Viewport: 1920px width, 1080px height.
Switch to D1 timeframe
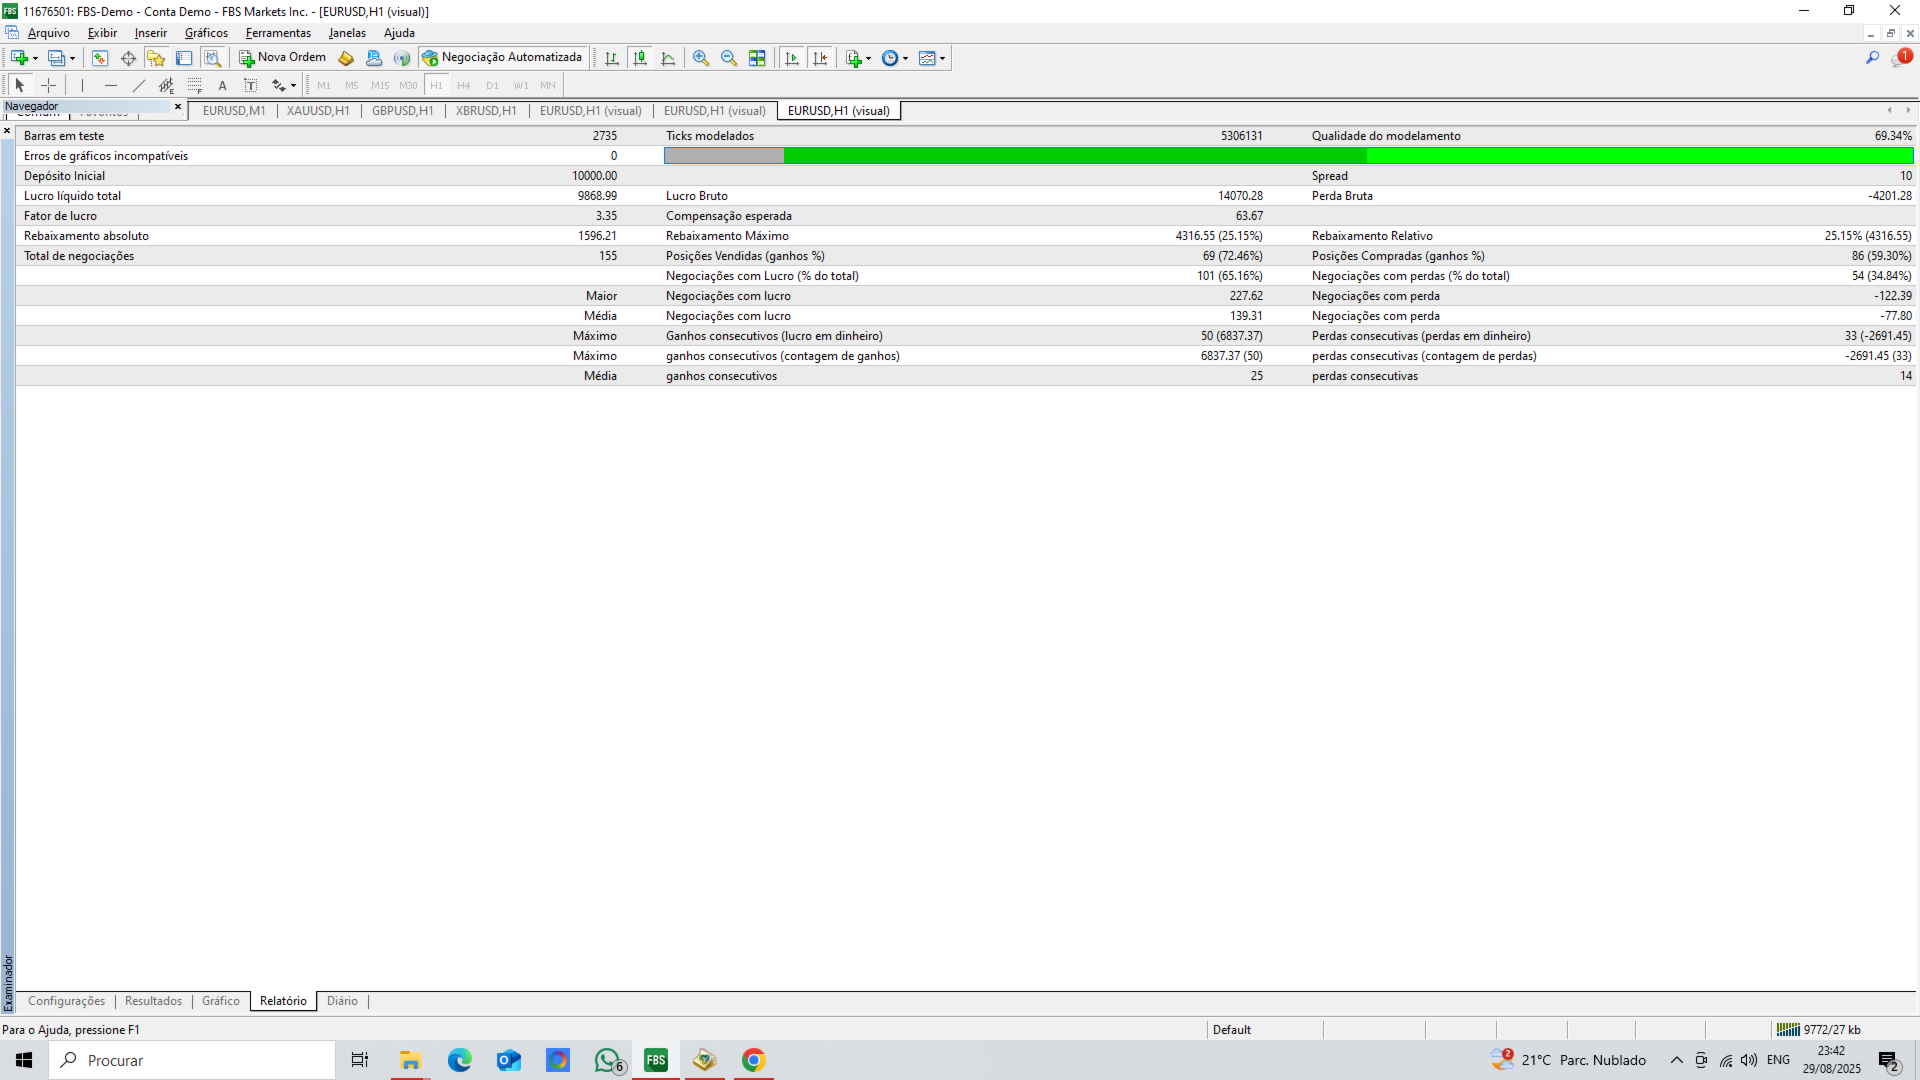click(x=492, y=85)
